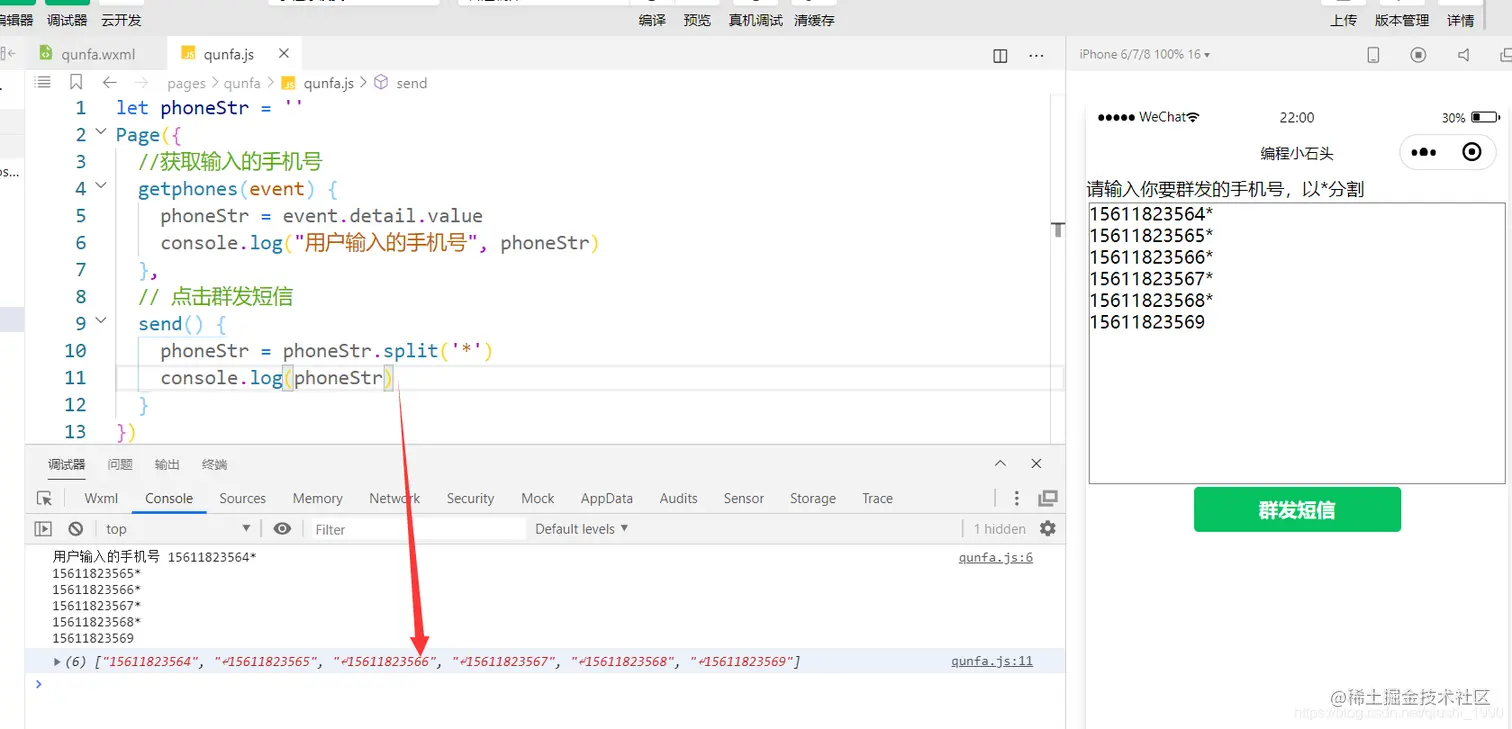Open the editor more actions ellipsis
Screen dimensions: 1512x729
1036,56
